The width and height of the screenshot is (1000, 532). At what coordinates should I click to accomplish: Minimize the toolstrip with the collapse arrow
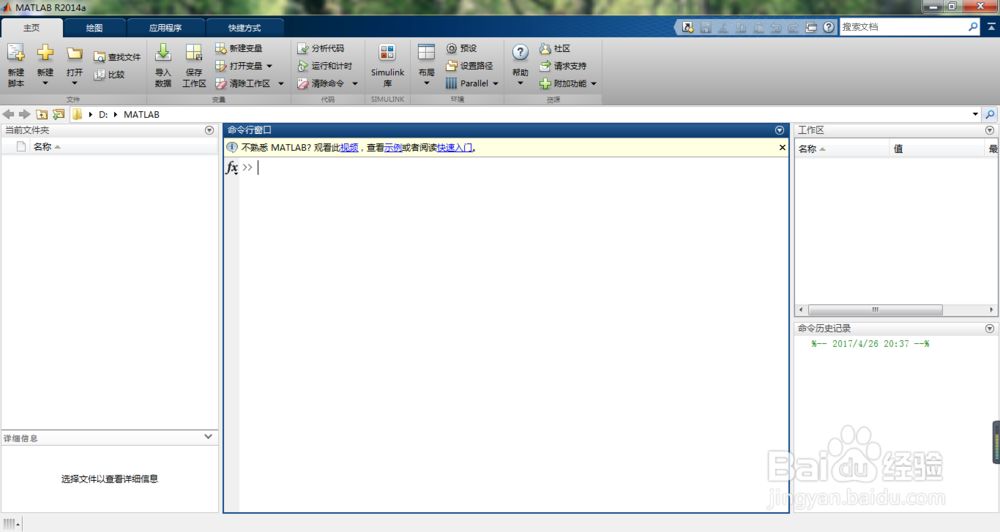tap(991, 27)
